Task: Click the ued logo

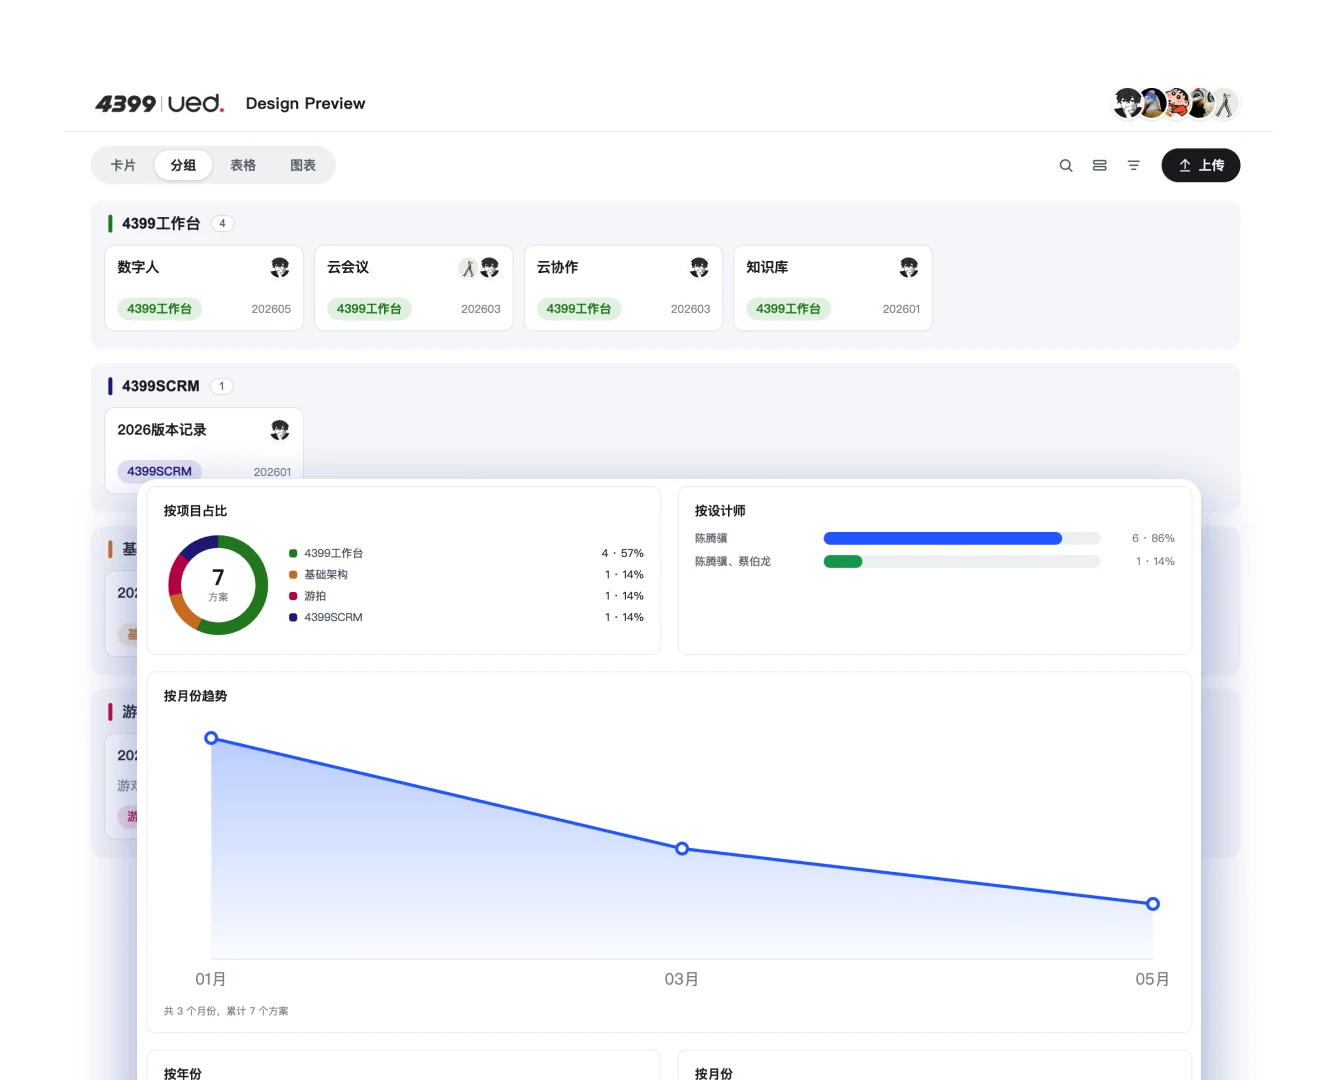Action: point(196,104)
